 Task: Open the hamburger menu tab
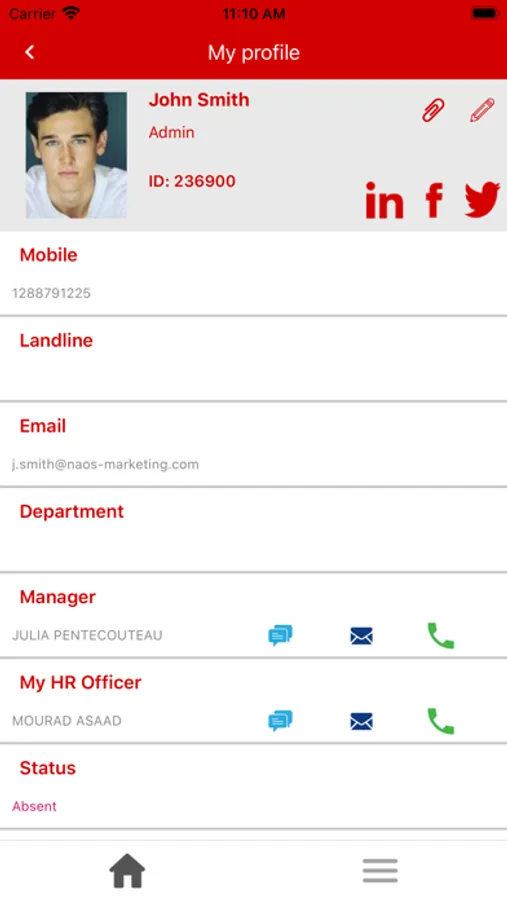point(380,871)
